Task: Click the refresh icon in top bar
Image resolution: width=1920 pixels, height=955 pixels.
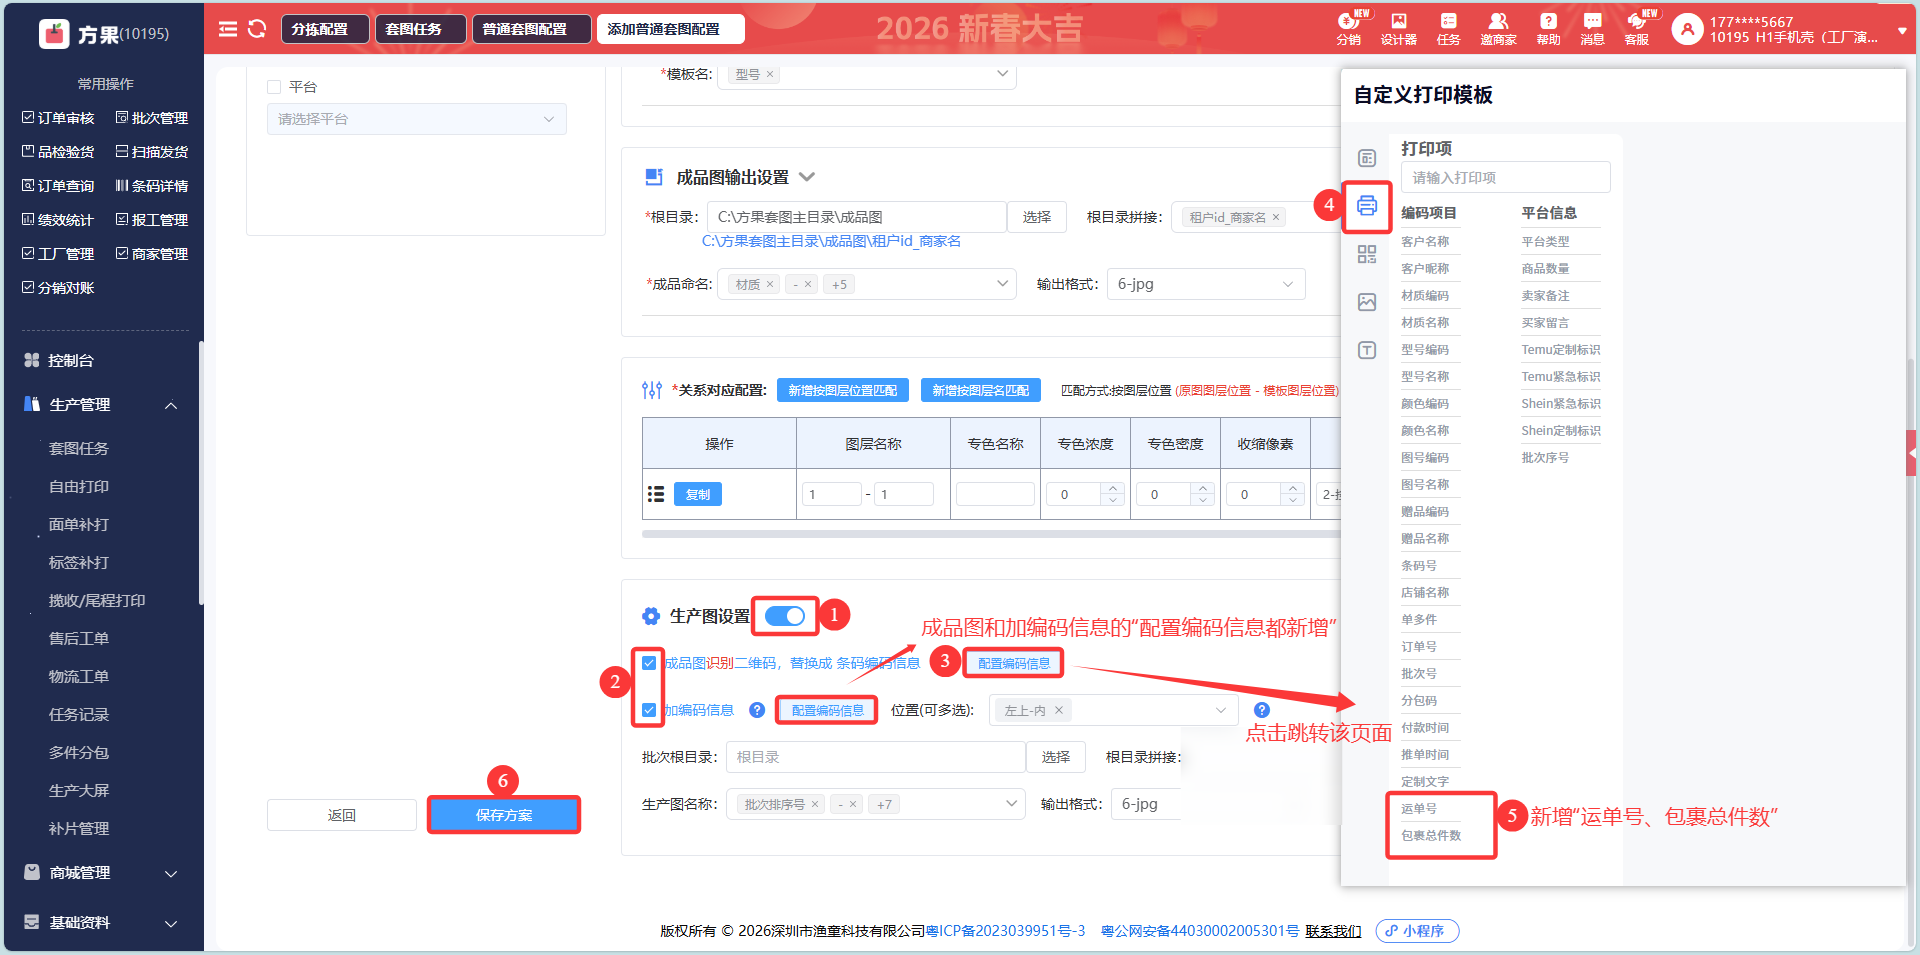Action: (x=257, y=29)
